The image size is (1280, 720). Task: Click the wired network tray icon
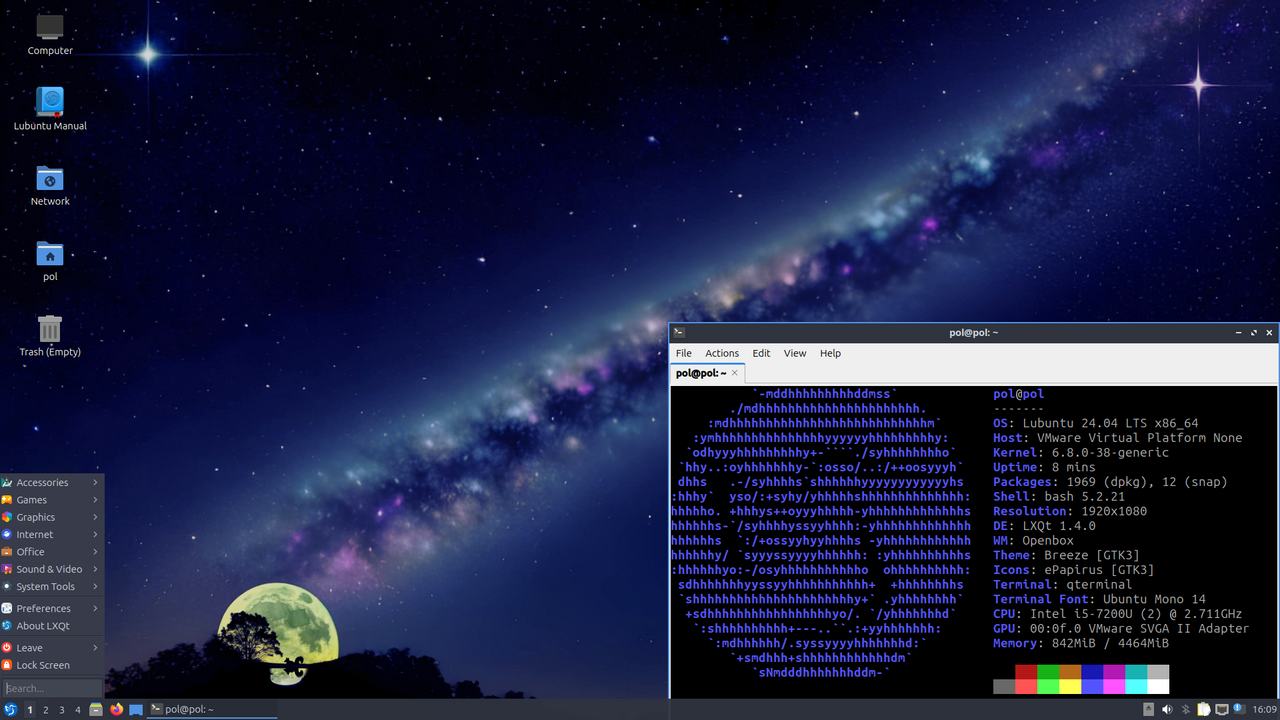tap(1221, 710)
